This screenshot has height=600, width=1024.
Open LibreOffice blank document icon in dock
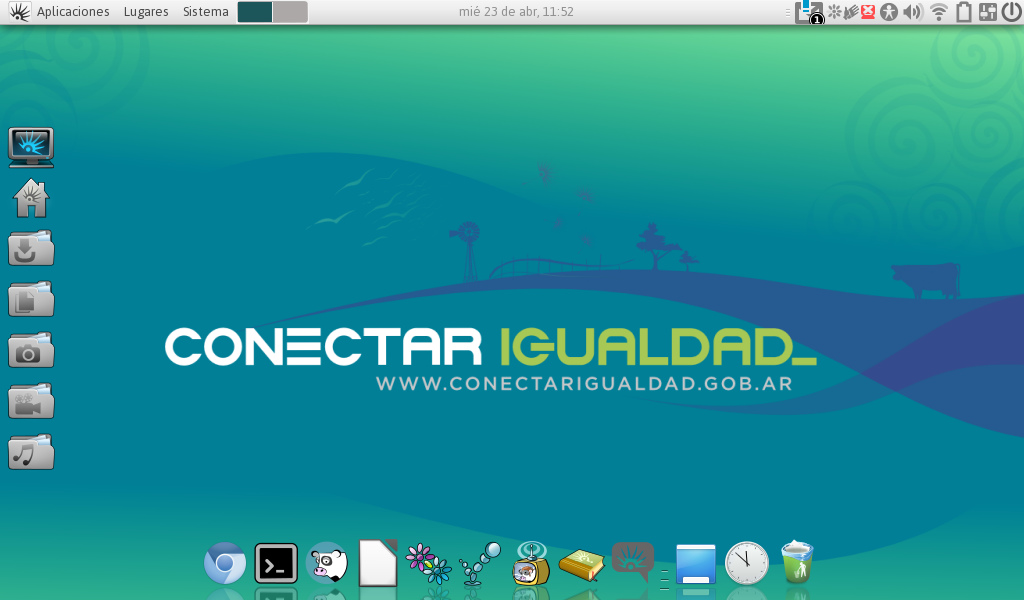(x=378, y=562)
